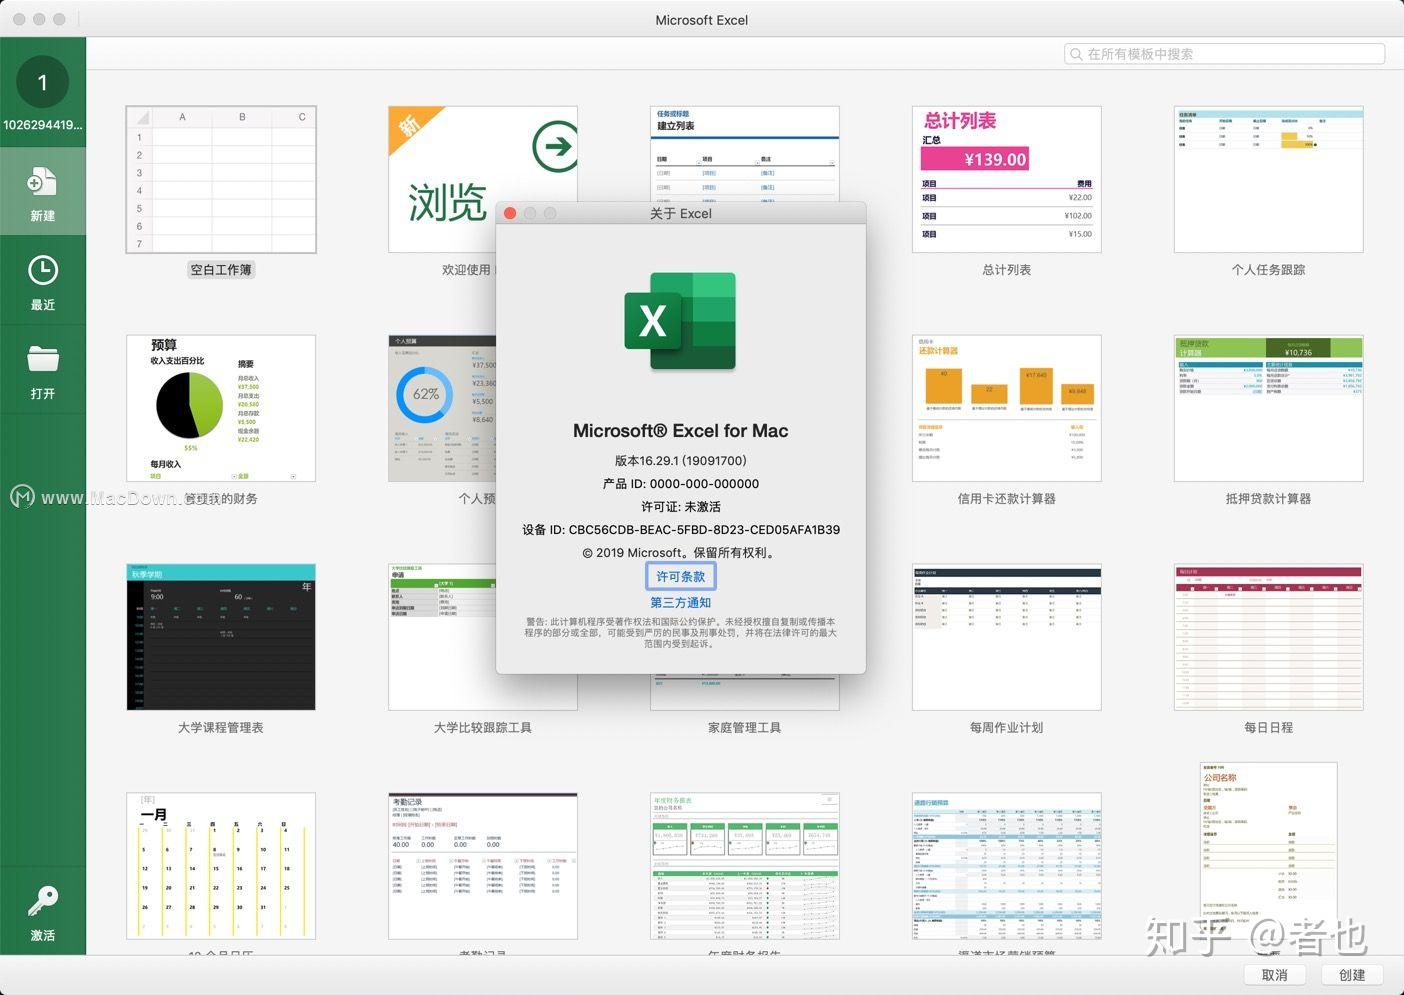Select Mortgage Loan Calculator (抵押贷款计算器) template

(1269, 409)
